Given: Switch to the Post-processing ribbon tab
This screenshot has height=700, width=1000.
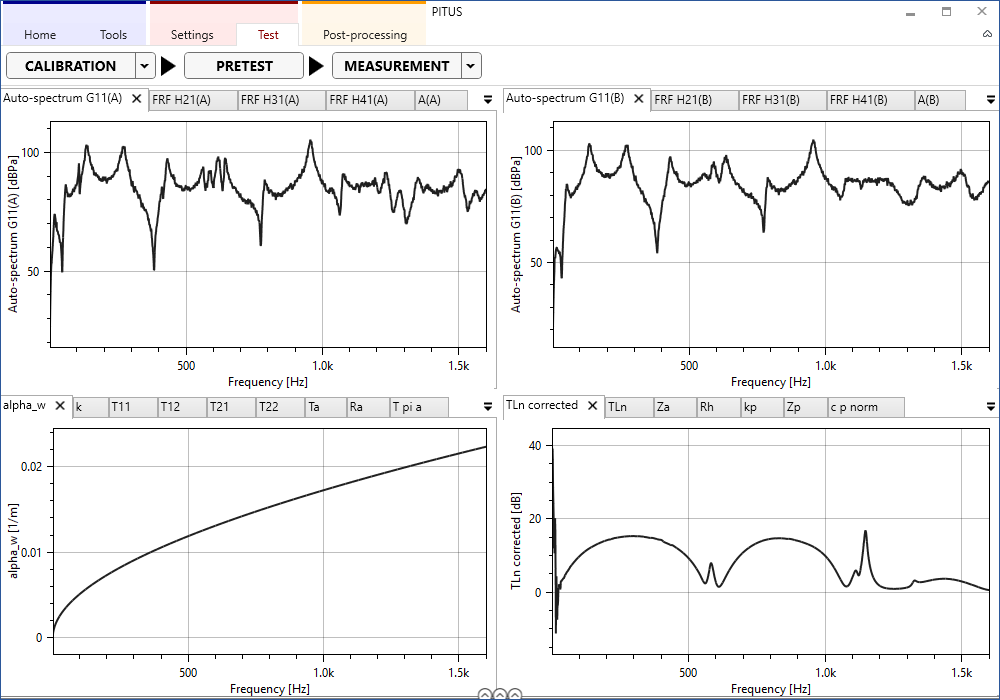Looking at the screenshot, I should (364, 35).
